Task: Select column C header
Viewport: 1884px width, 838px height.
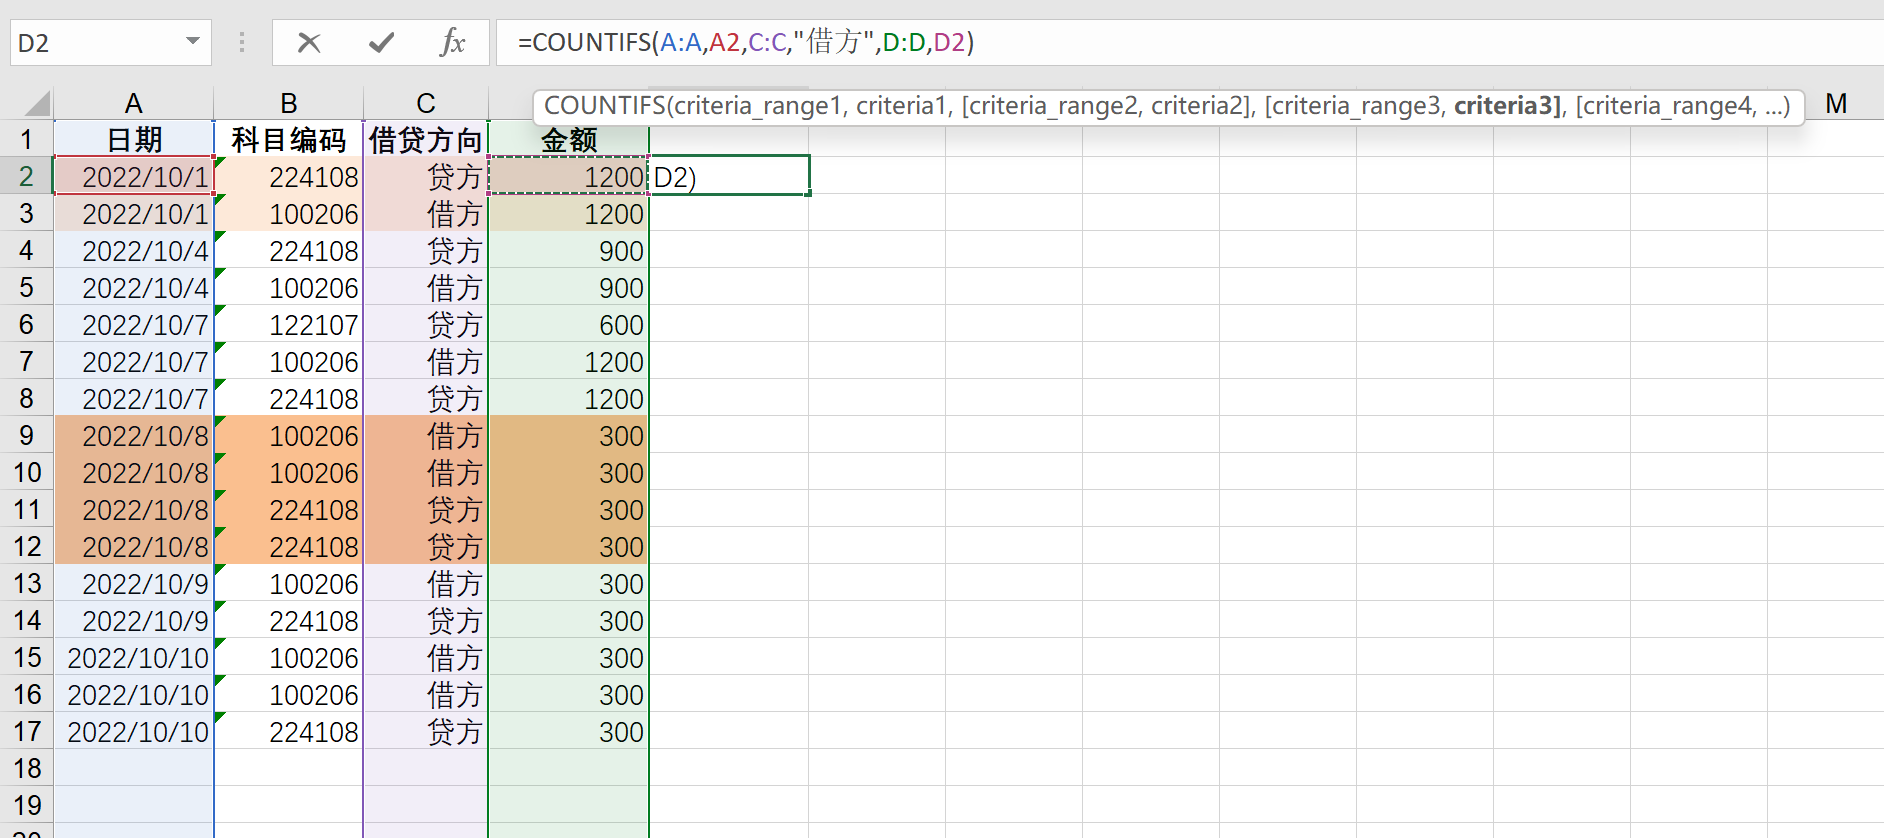Action: coord(425,103)
